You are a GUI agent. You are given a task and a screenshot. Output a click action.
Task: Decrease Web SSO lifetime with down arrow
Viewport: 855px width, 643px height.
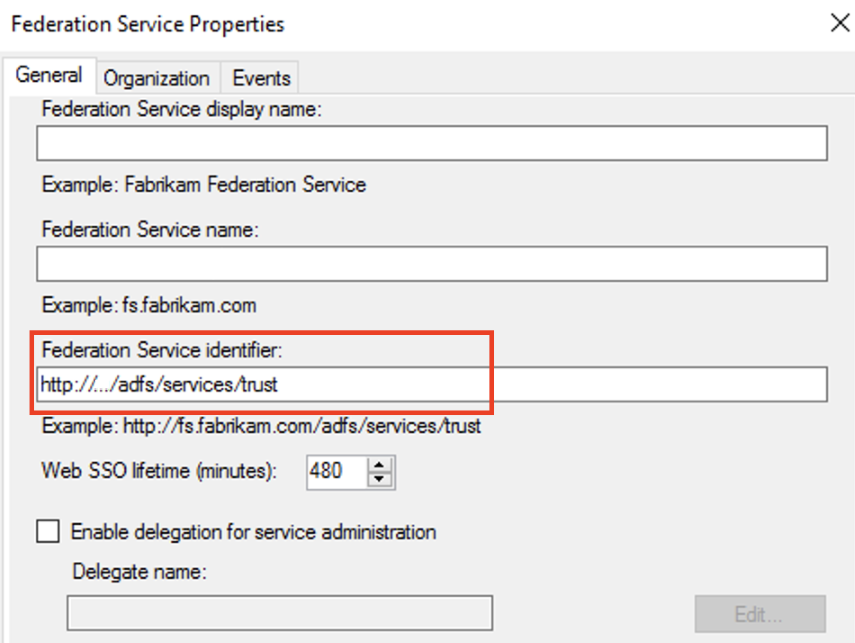coord(379,478)
